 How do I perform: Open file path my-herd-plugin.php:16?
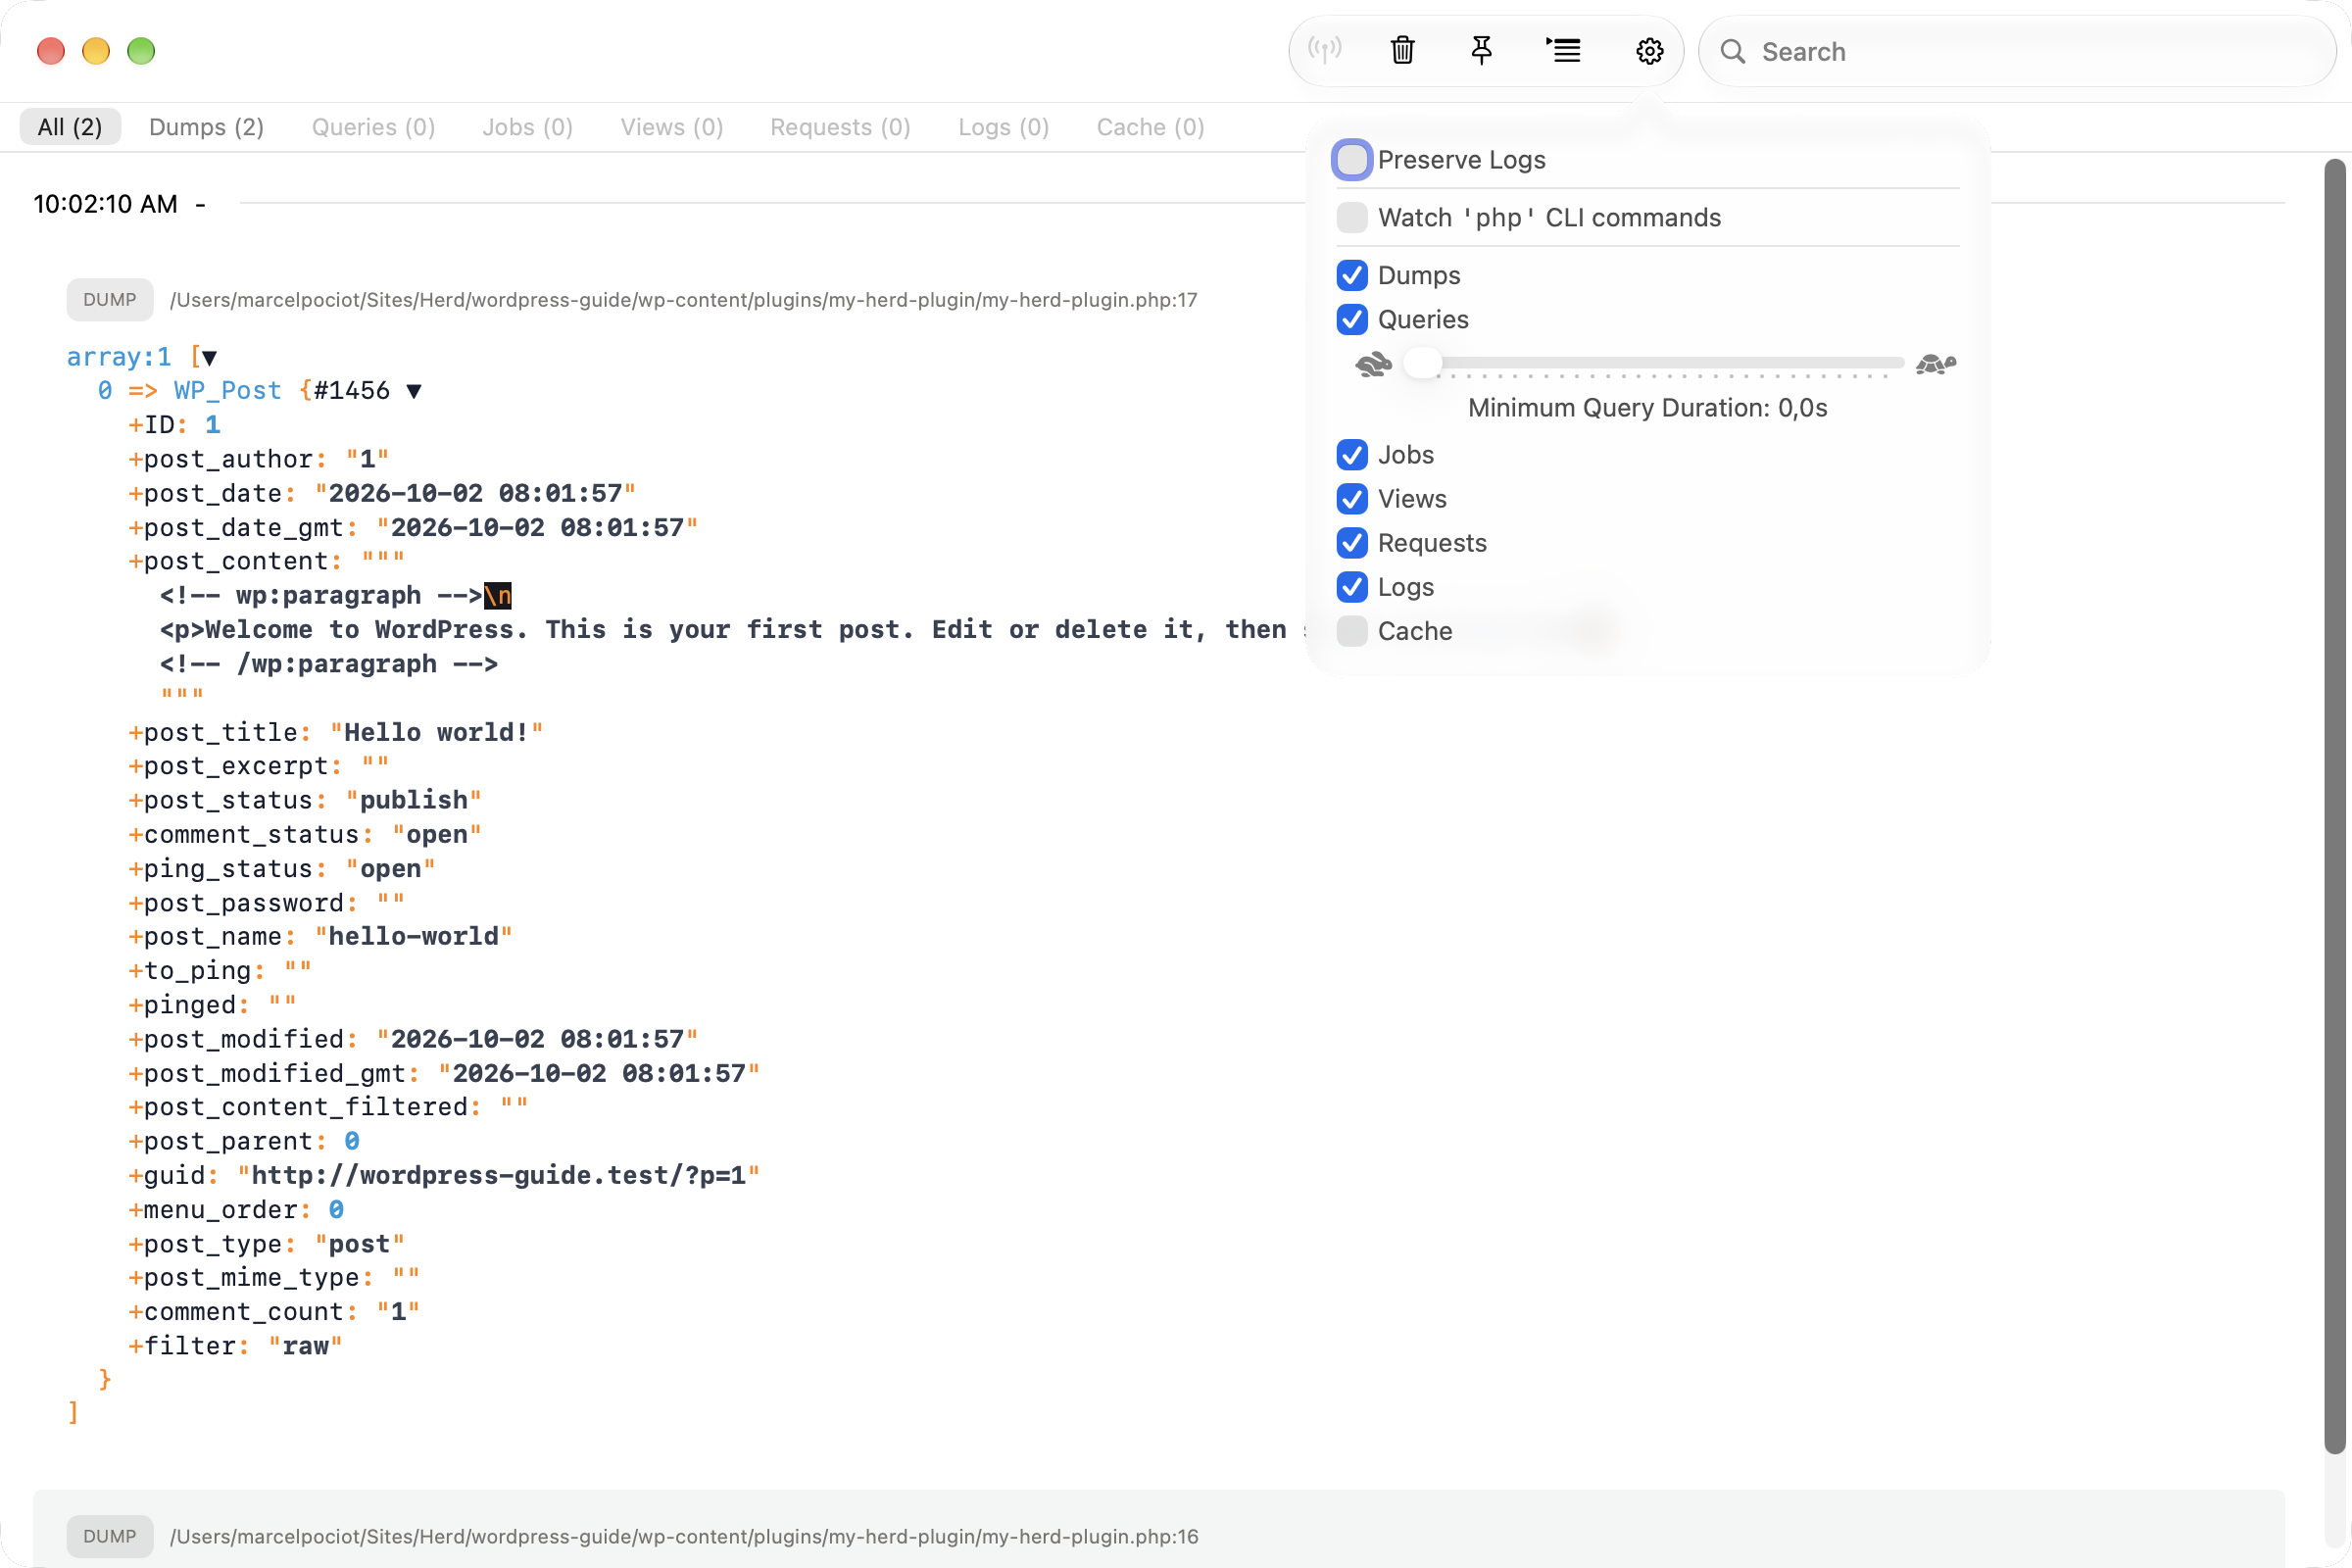683,1537
